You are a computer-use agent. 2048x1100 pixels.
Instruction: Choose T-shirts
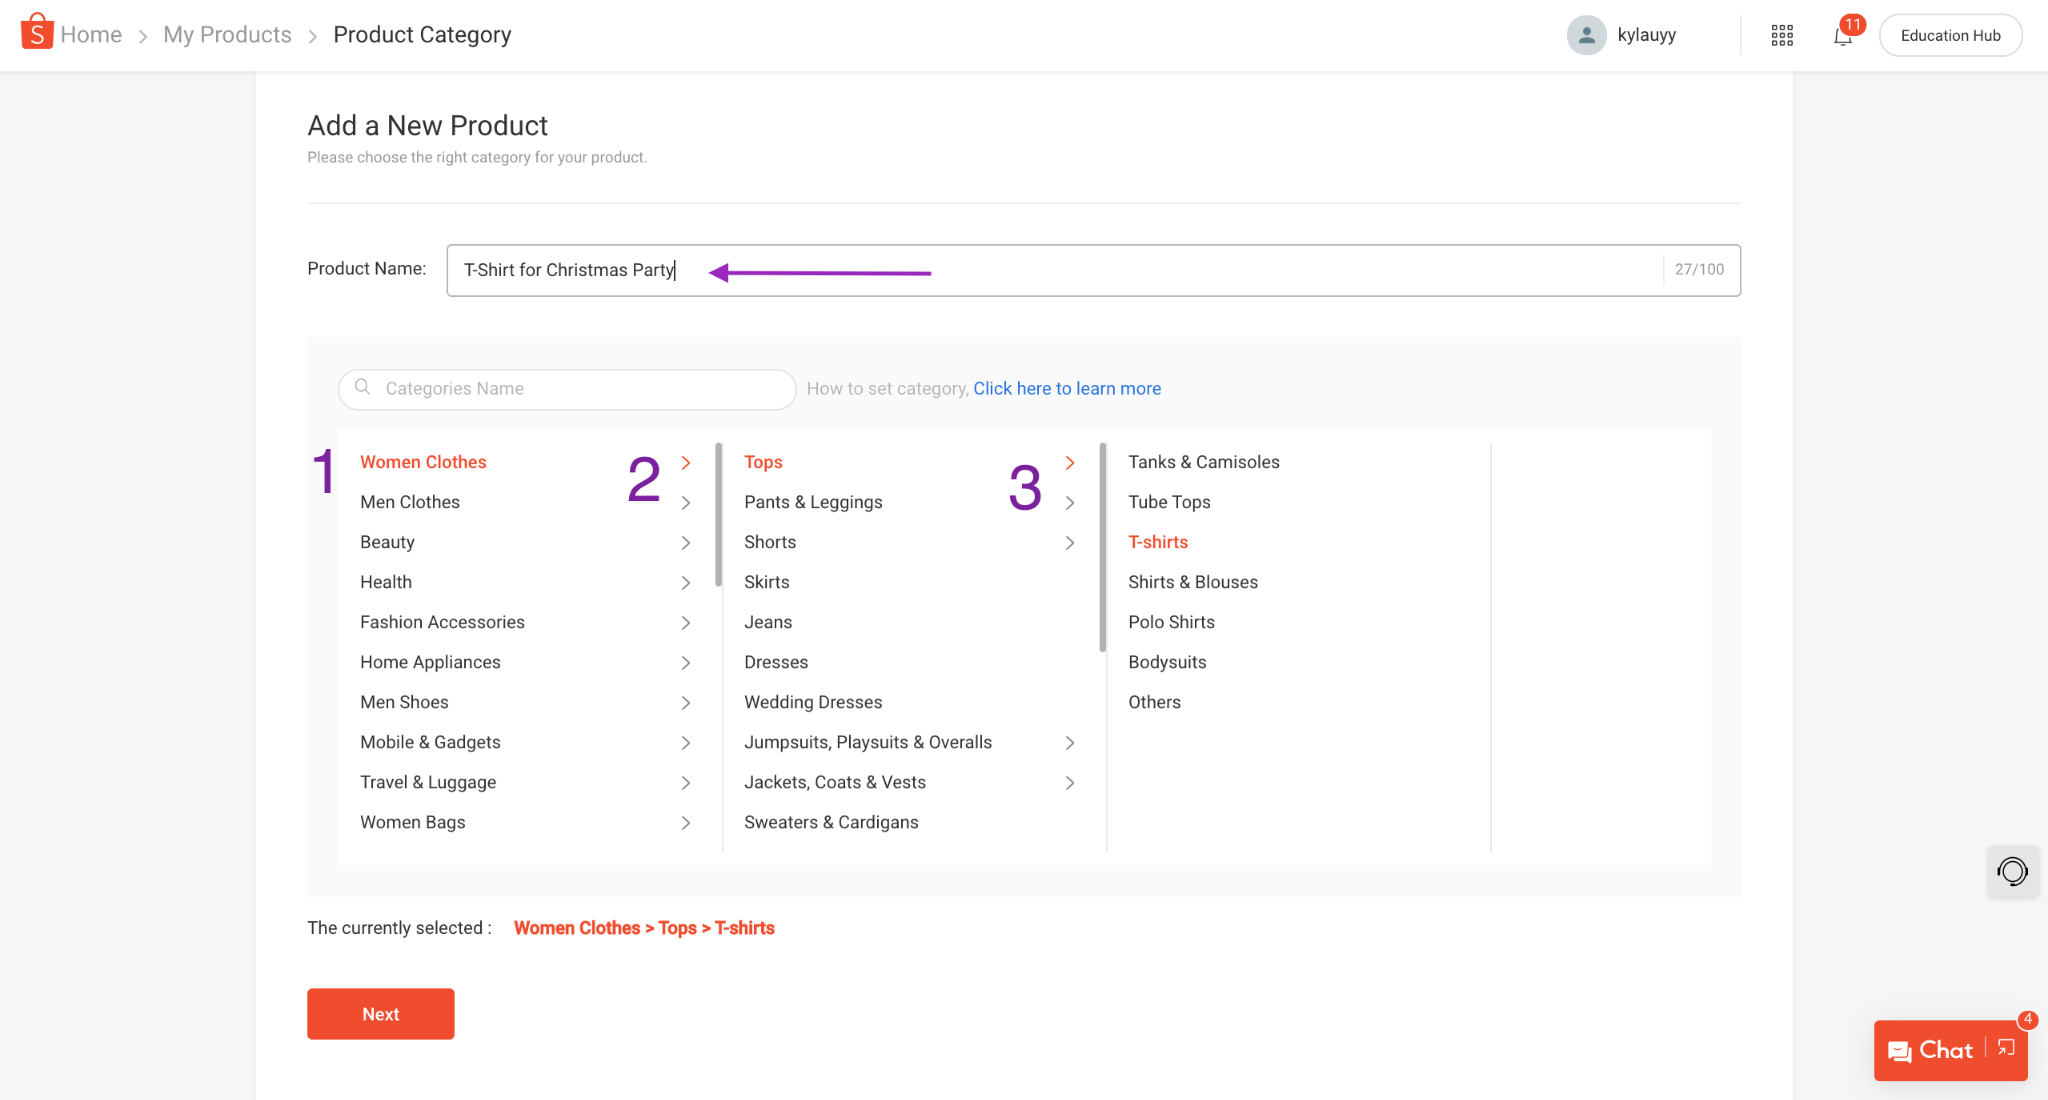(1158, 542)
